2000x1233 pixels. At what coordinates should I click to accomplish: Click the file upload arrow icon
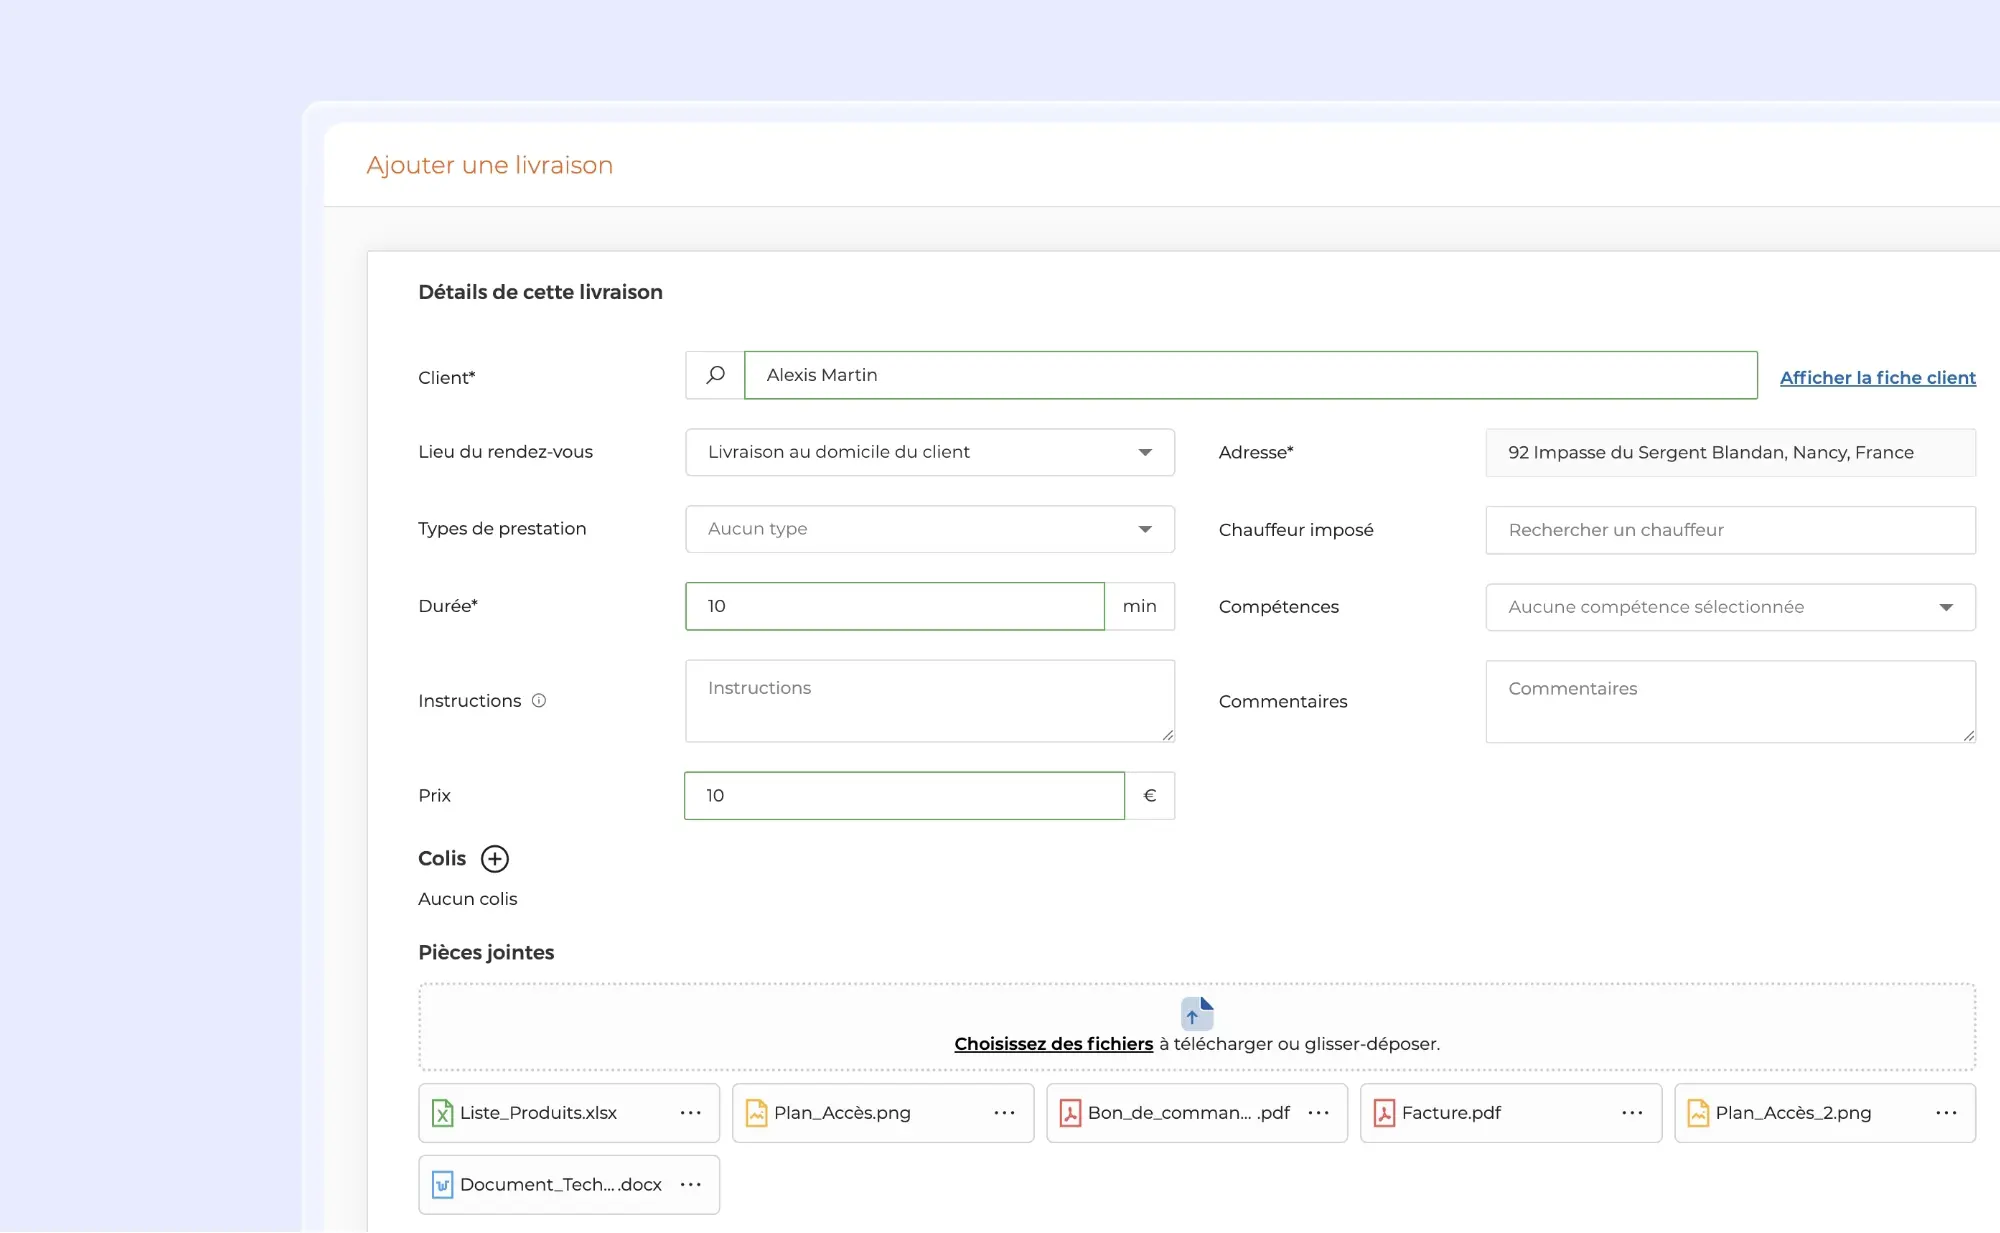pos(1197,1013)
